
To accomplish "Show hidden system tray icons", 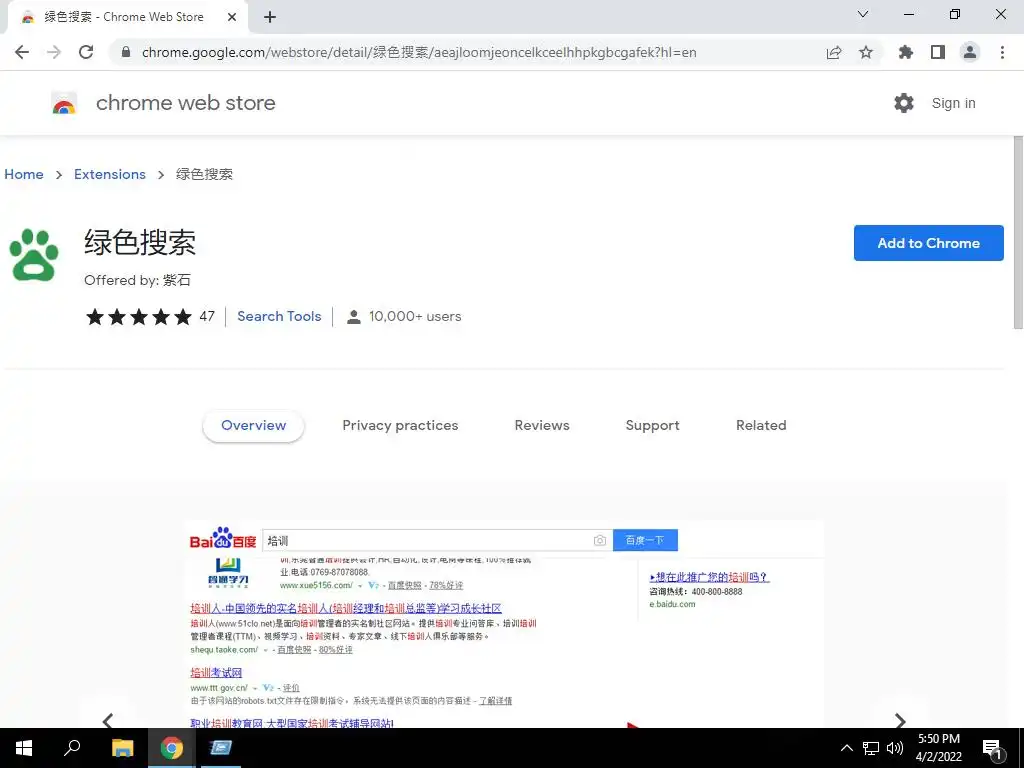I will 846,748.
